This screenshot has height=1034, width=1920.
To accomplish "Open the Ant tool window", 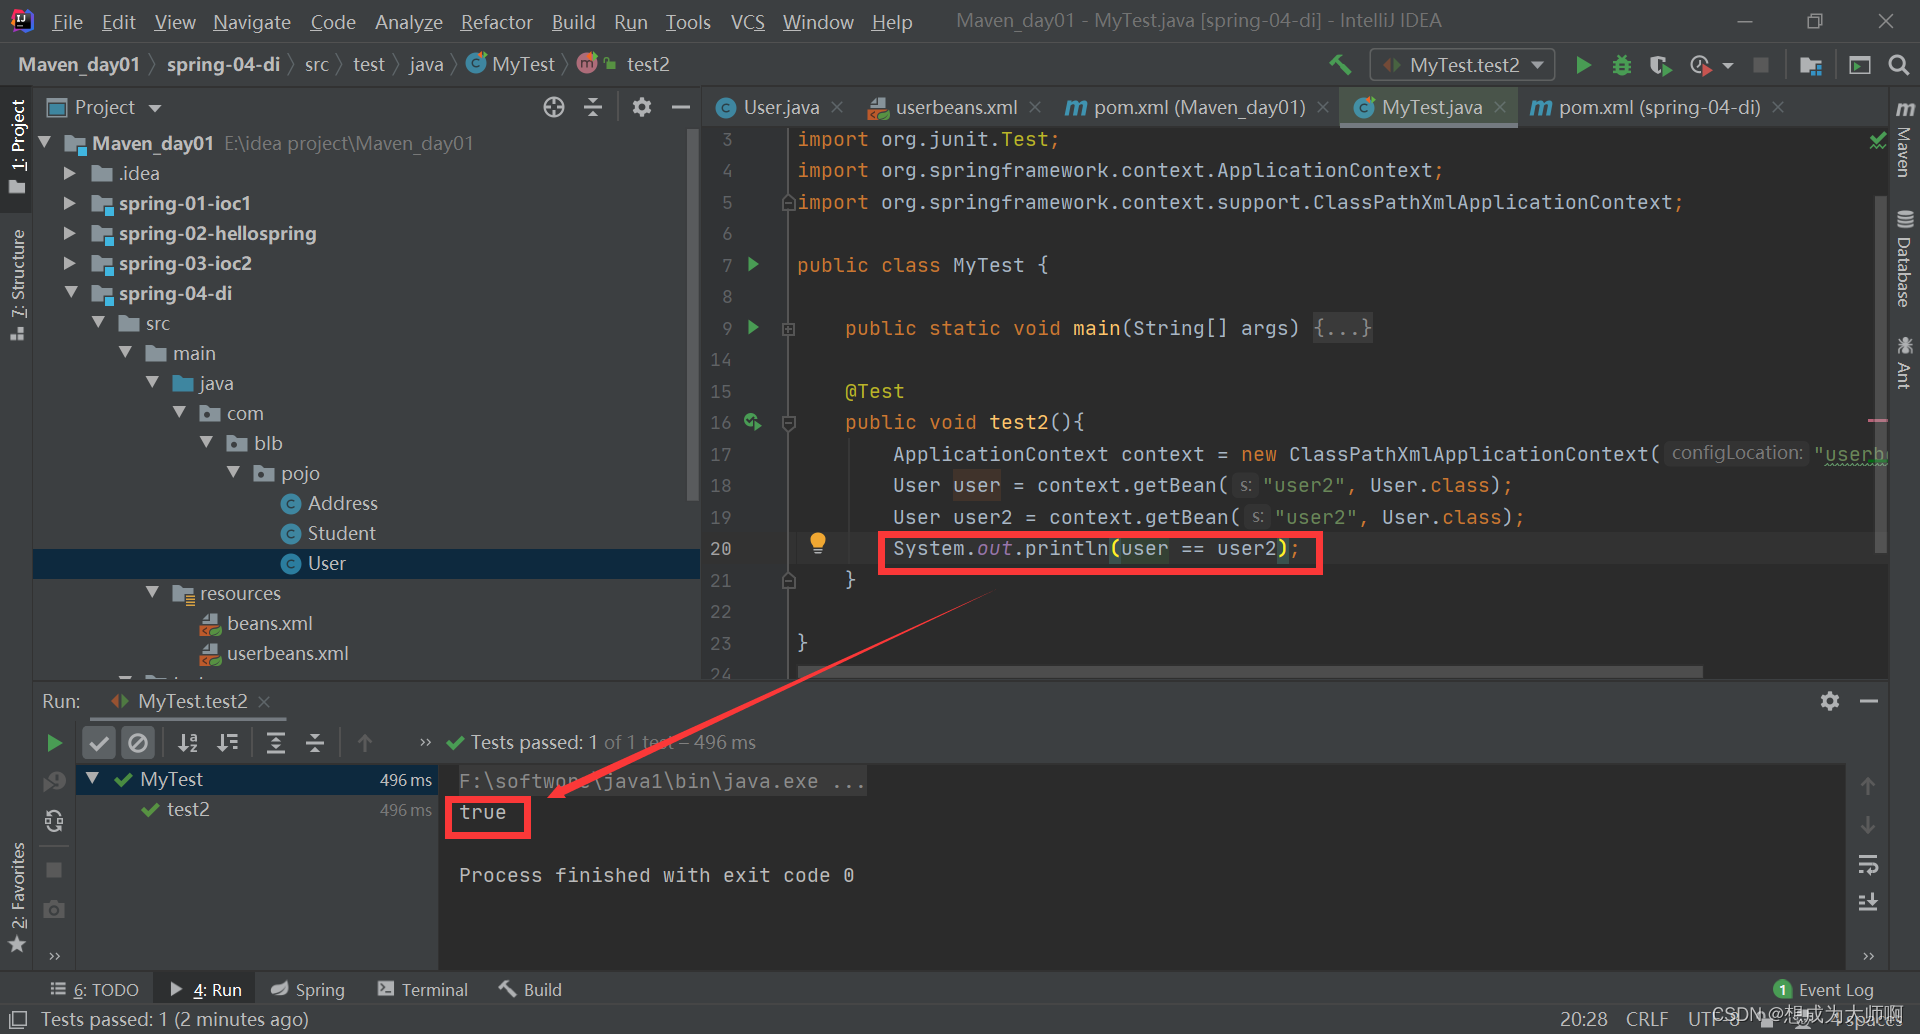I will (x=1904, y=363).
